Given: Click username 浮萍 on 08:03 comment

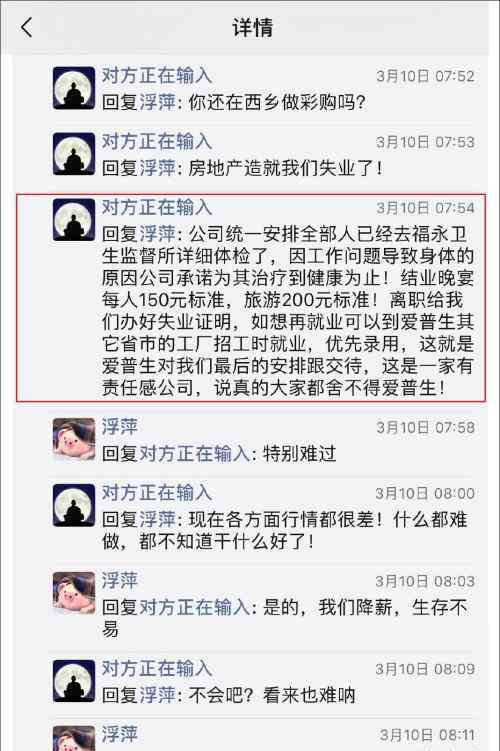Looking at the screenshot, I should (120, 580).
